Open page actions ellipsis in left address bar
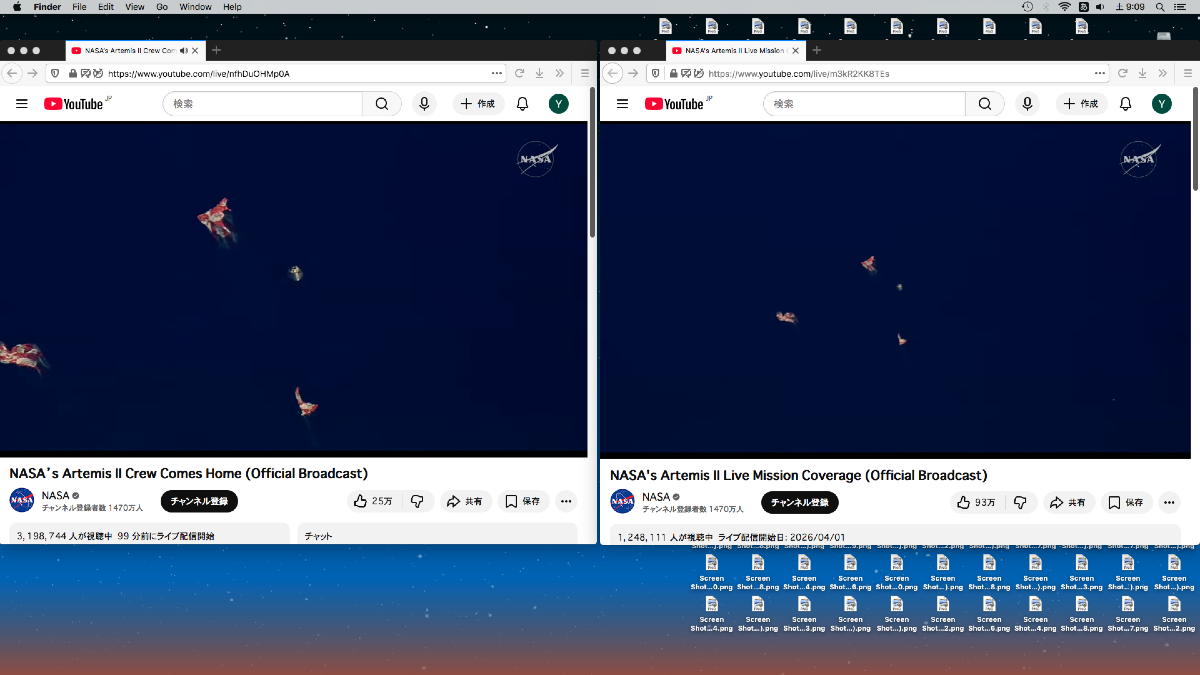 pos(497,73)
